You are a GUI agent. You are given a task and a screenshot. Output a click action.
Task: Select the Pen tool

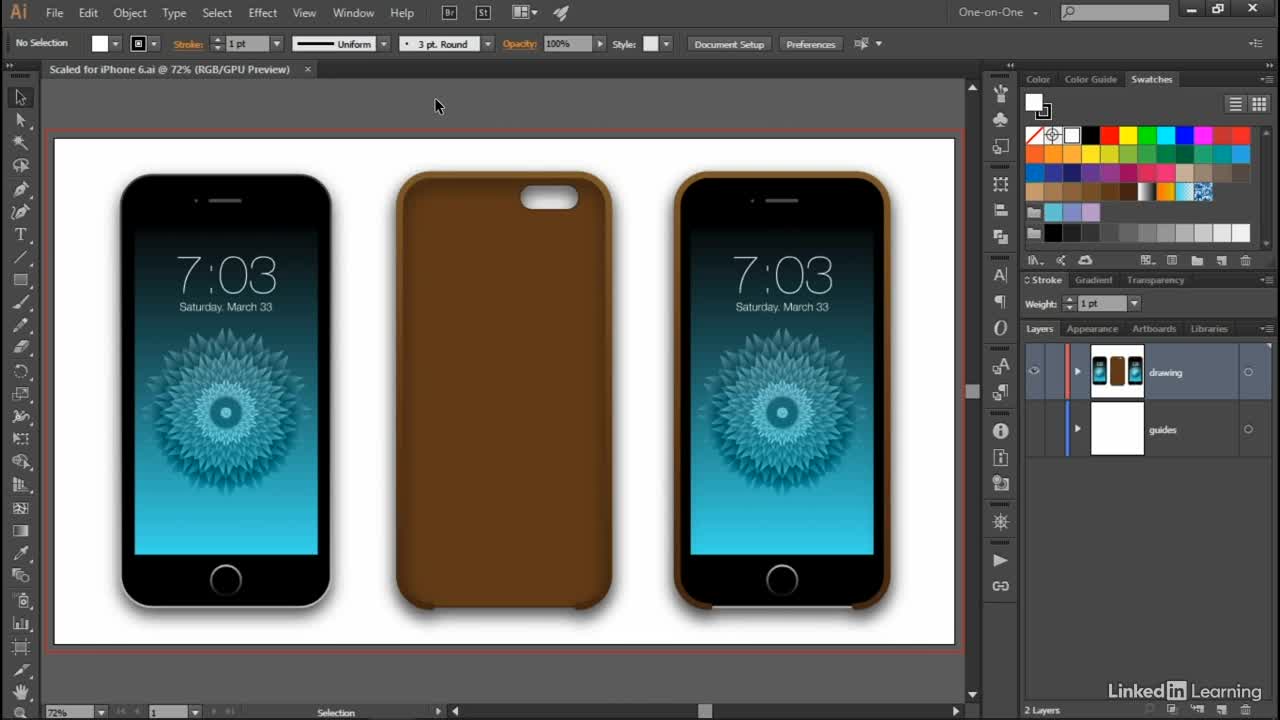[x=20, y=189]
